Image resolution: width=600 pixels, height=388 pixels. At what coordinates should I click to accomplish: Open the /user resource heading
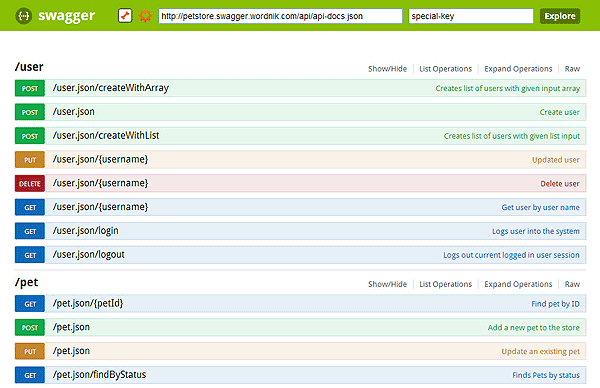(x=29, y=67)
